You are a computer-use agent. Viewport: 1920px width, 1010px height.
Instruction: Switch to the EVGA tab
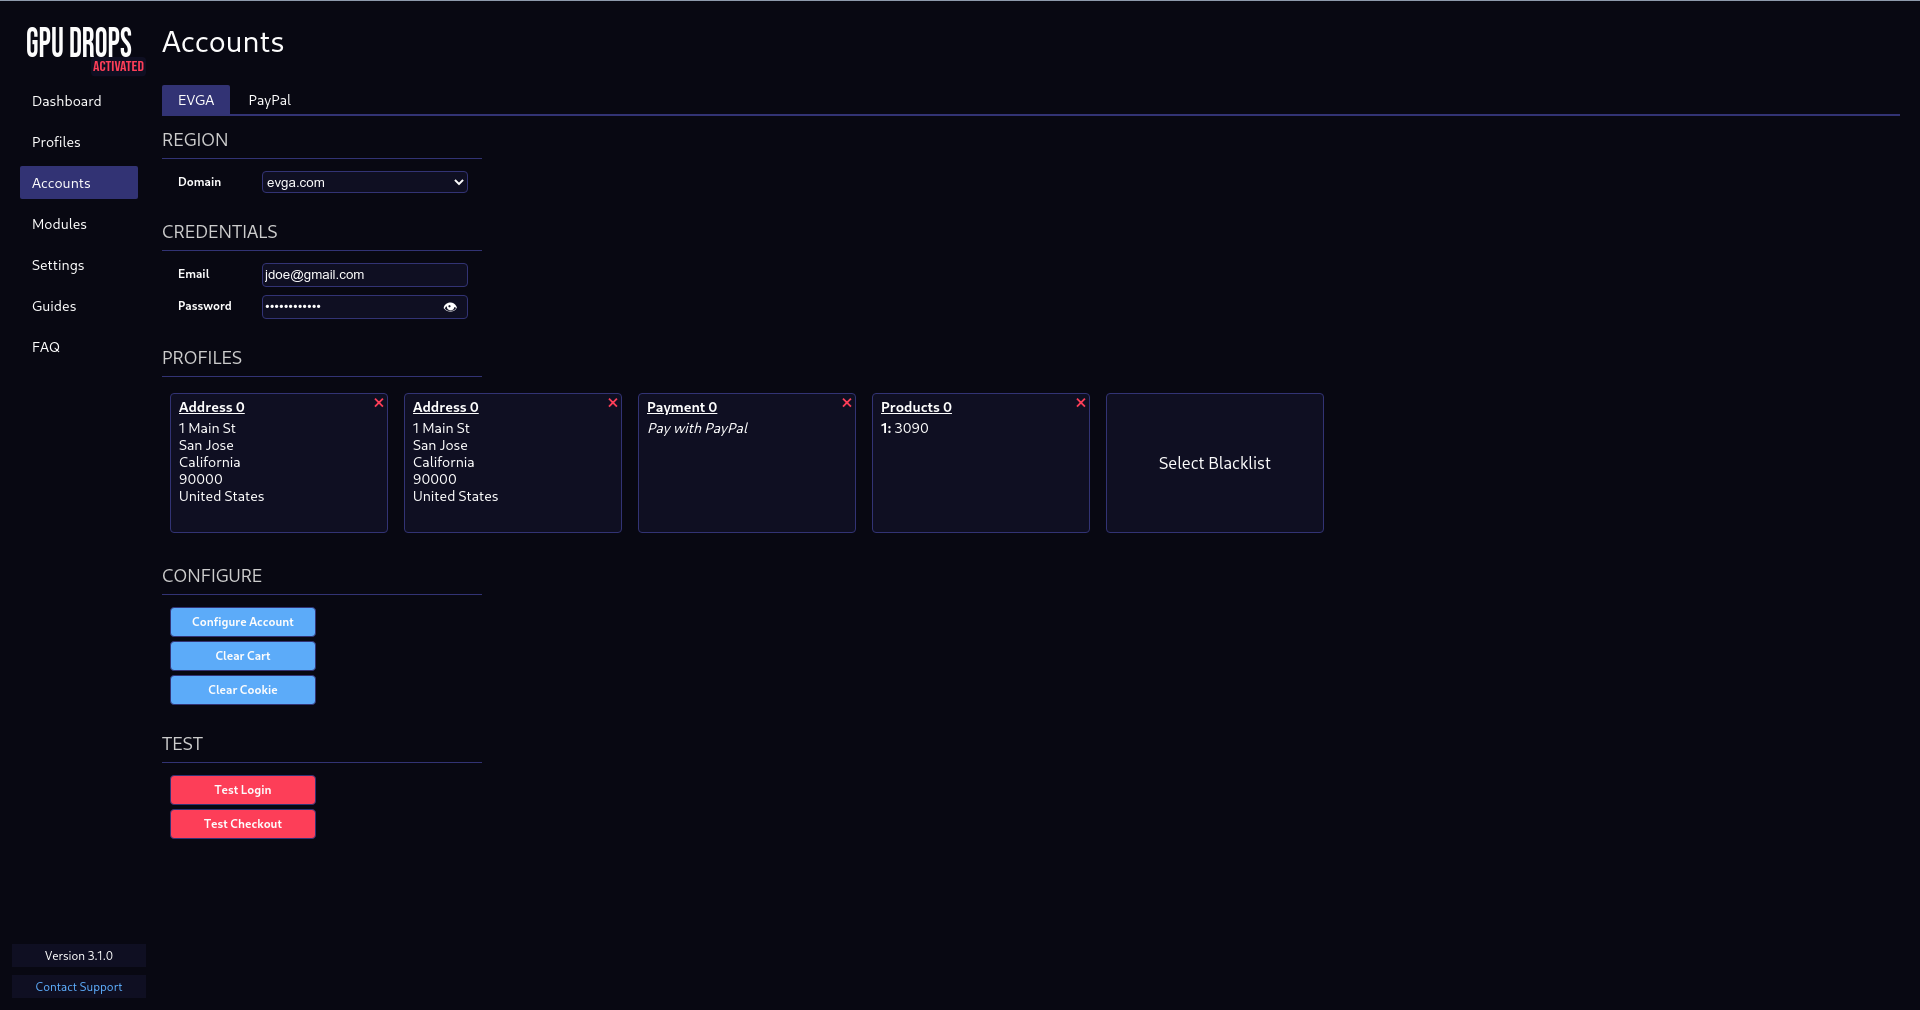pyautogui.click(x=196, y=100)
